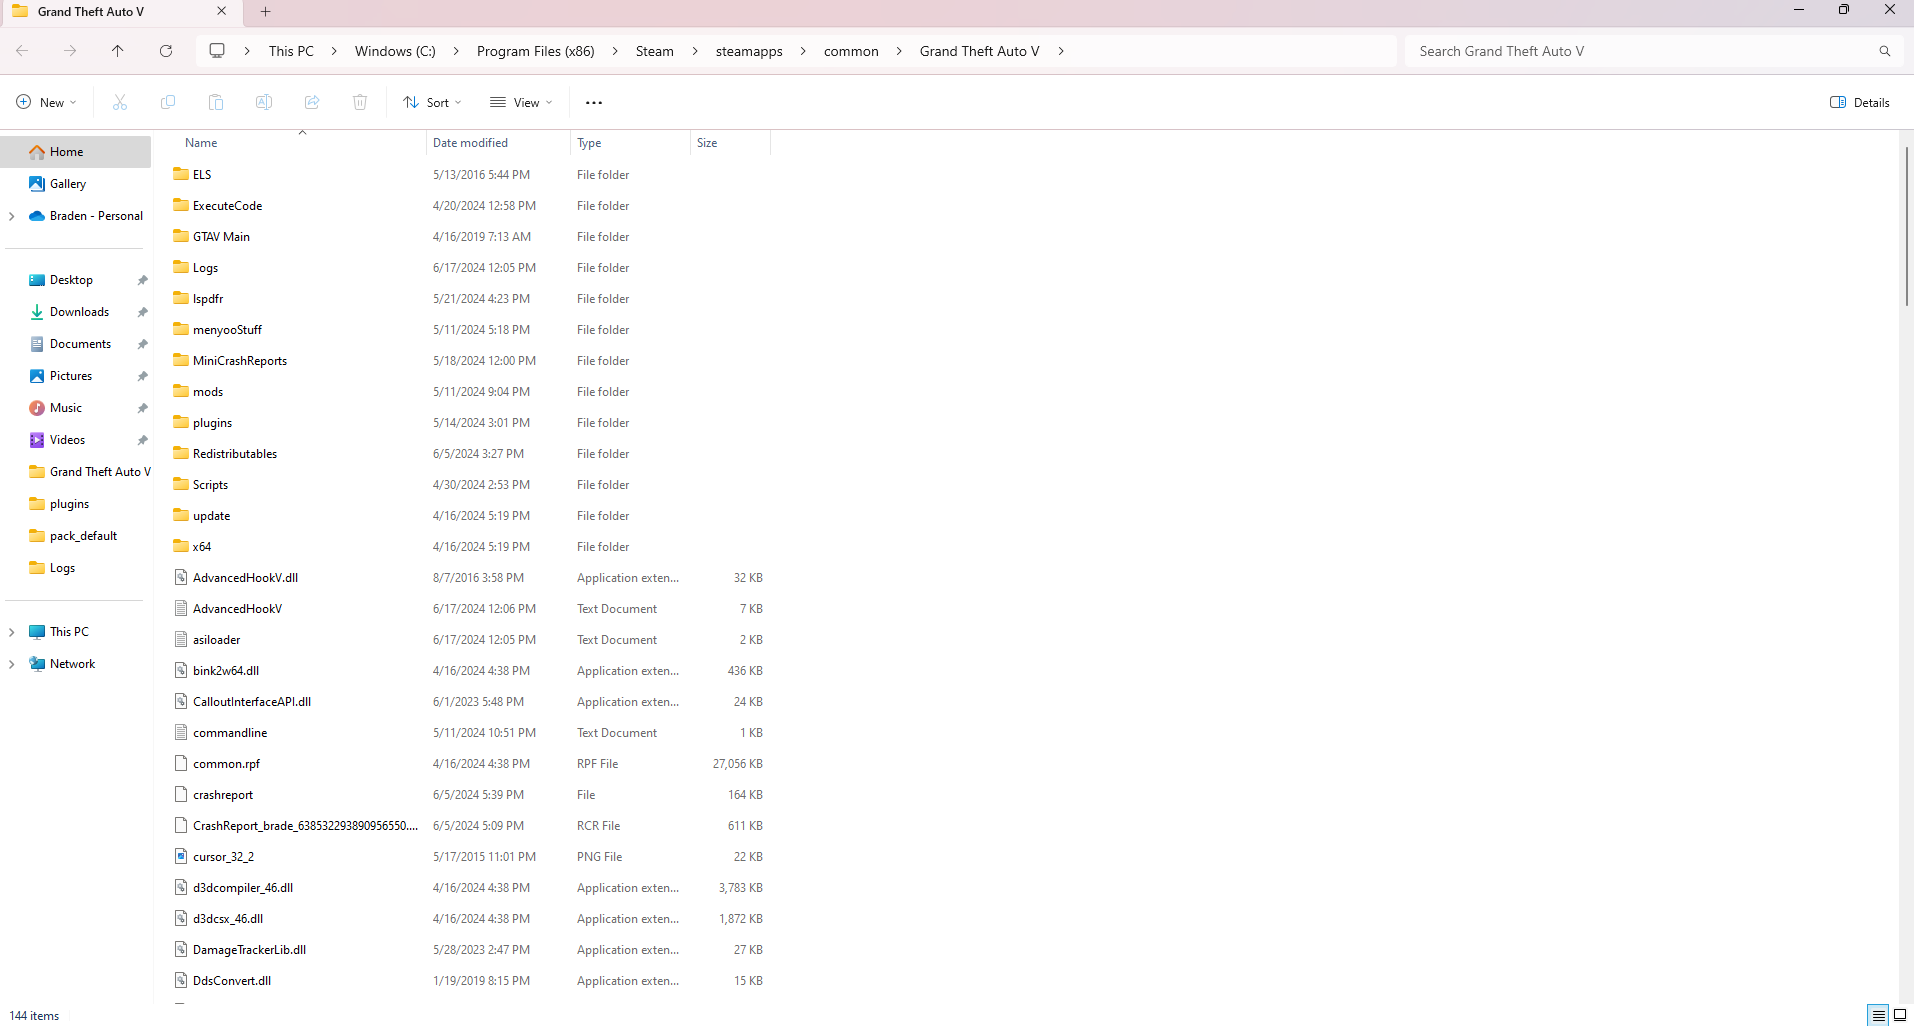
Task: Expand Network in navigation pane
Action: coord(12,664)
